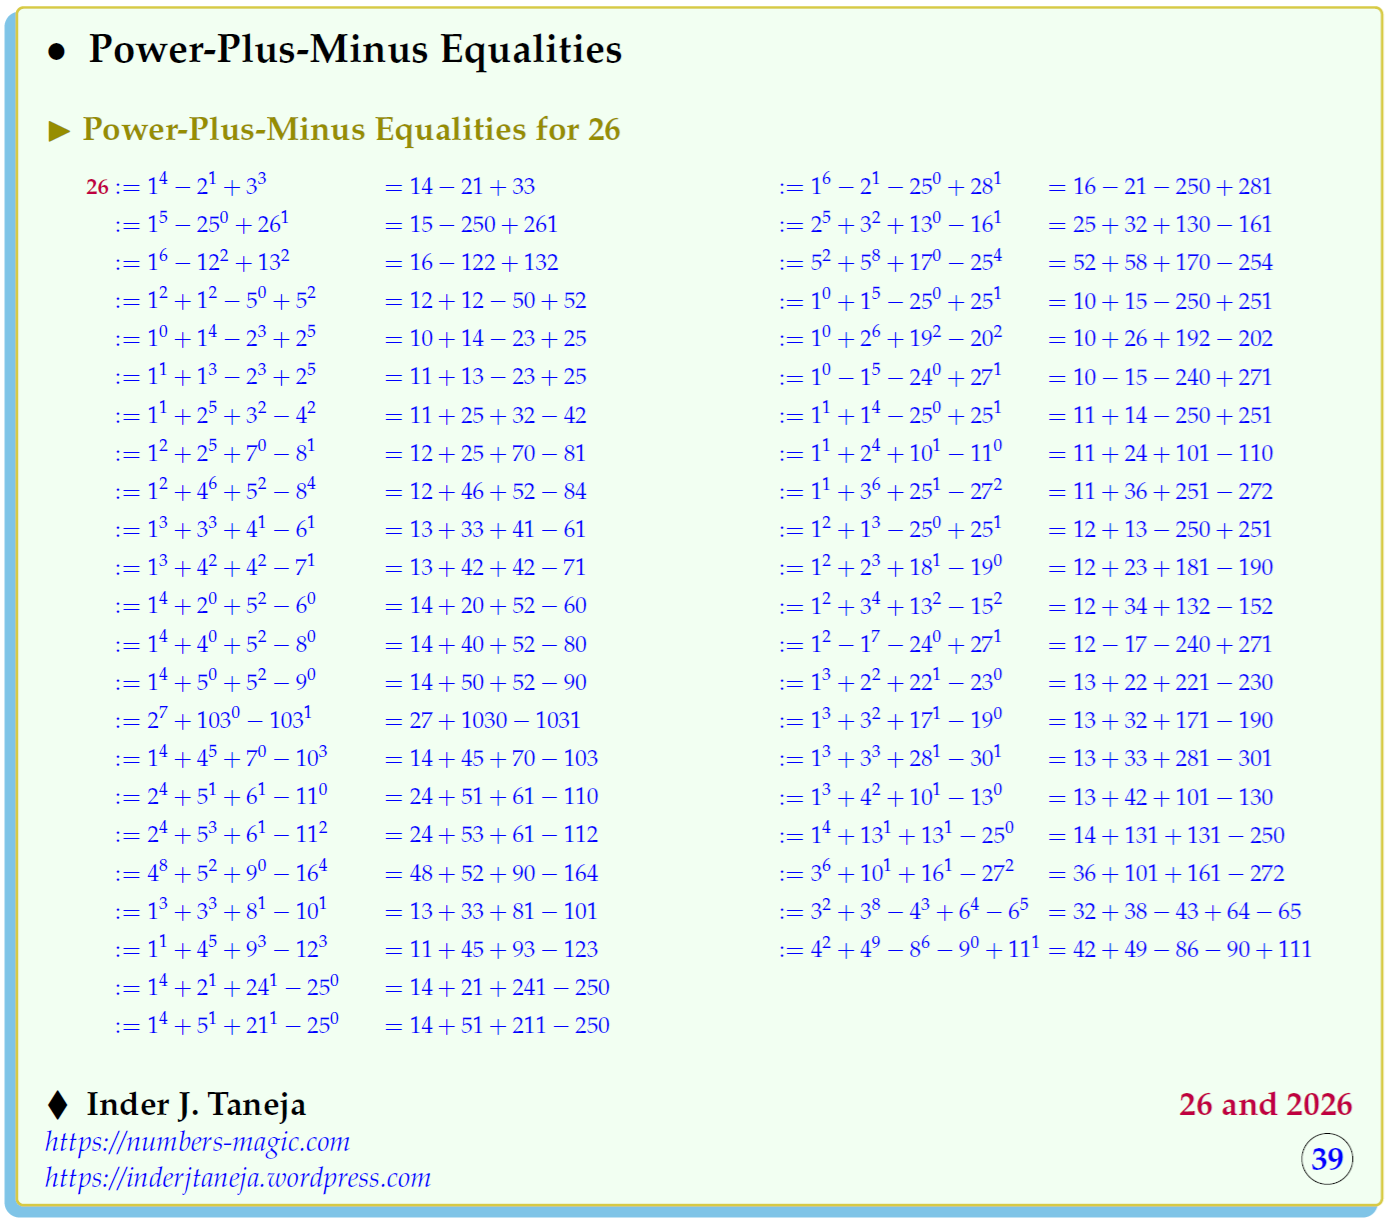Select the title 'Power-Plus-Minus Equalities'
Viewport: 1392px width, 1219px height.
(355, 49)
